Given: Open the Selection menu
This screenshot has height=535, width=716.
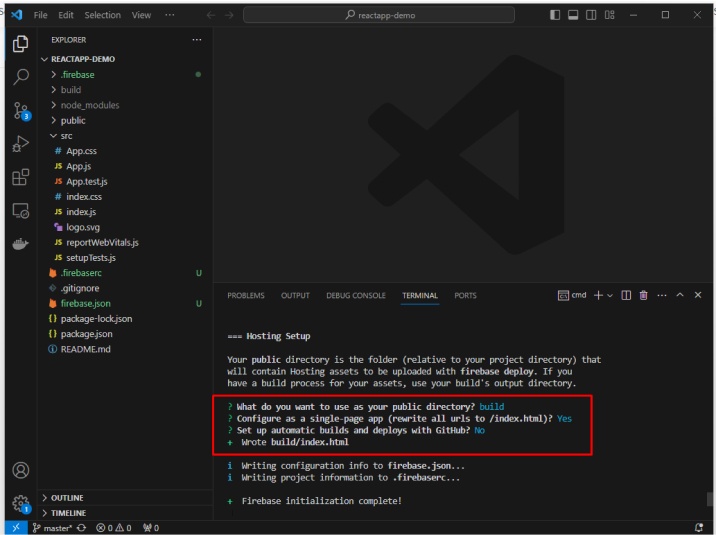Looking at the screenshot, I should [102, 15].
